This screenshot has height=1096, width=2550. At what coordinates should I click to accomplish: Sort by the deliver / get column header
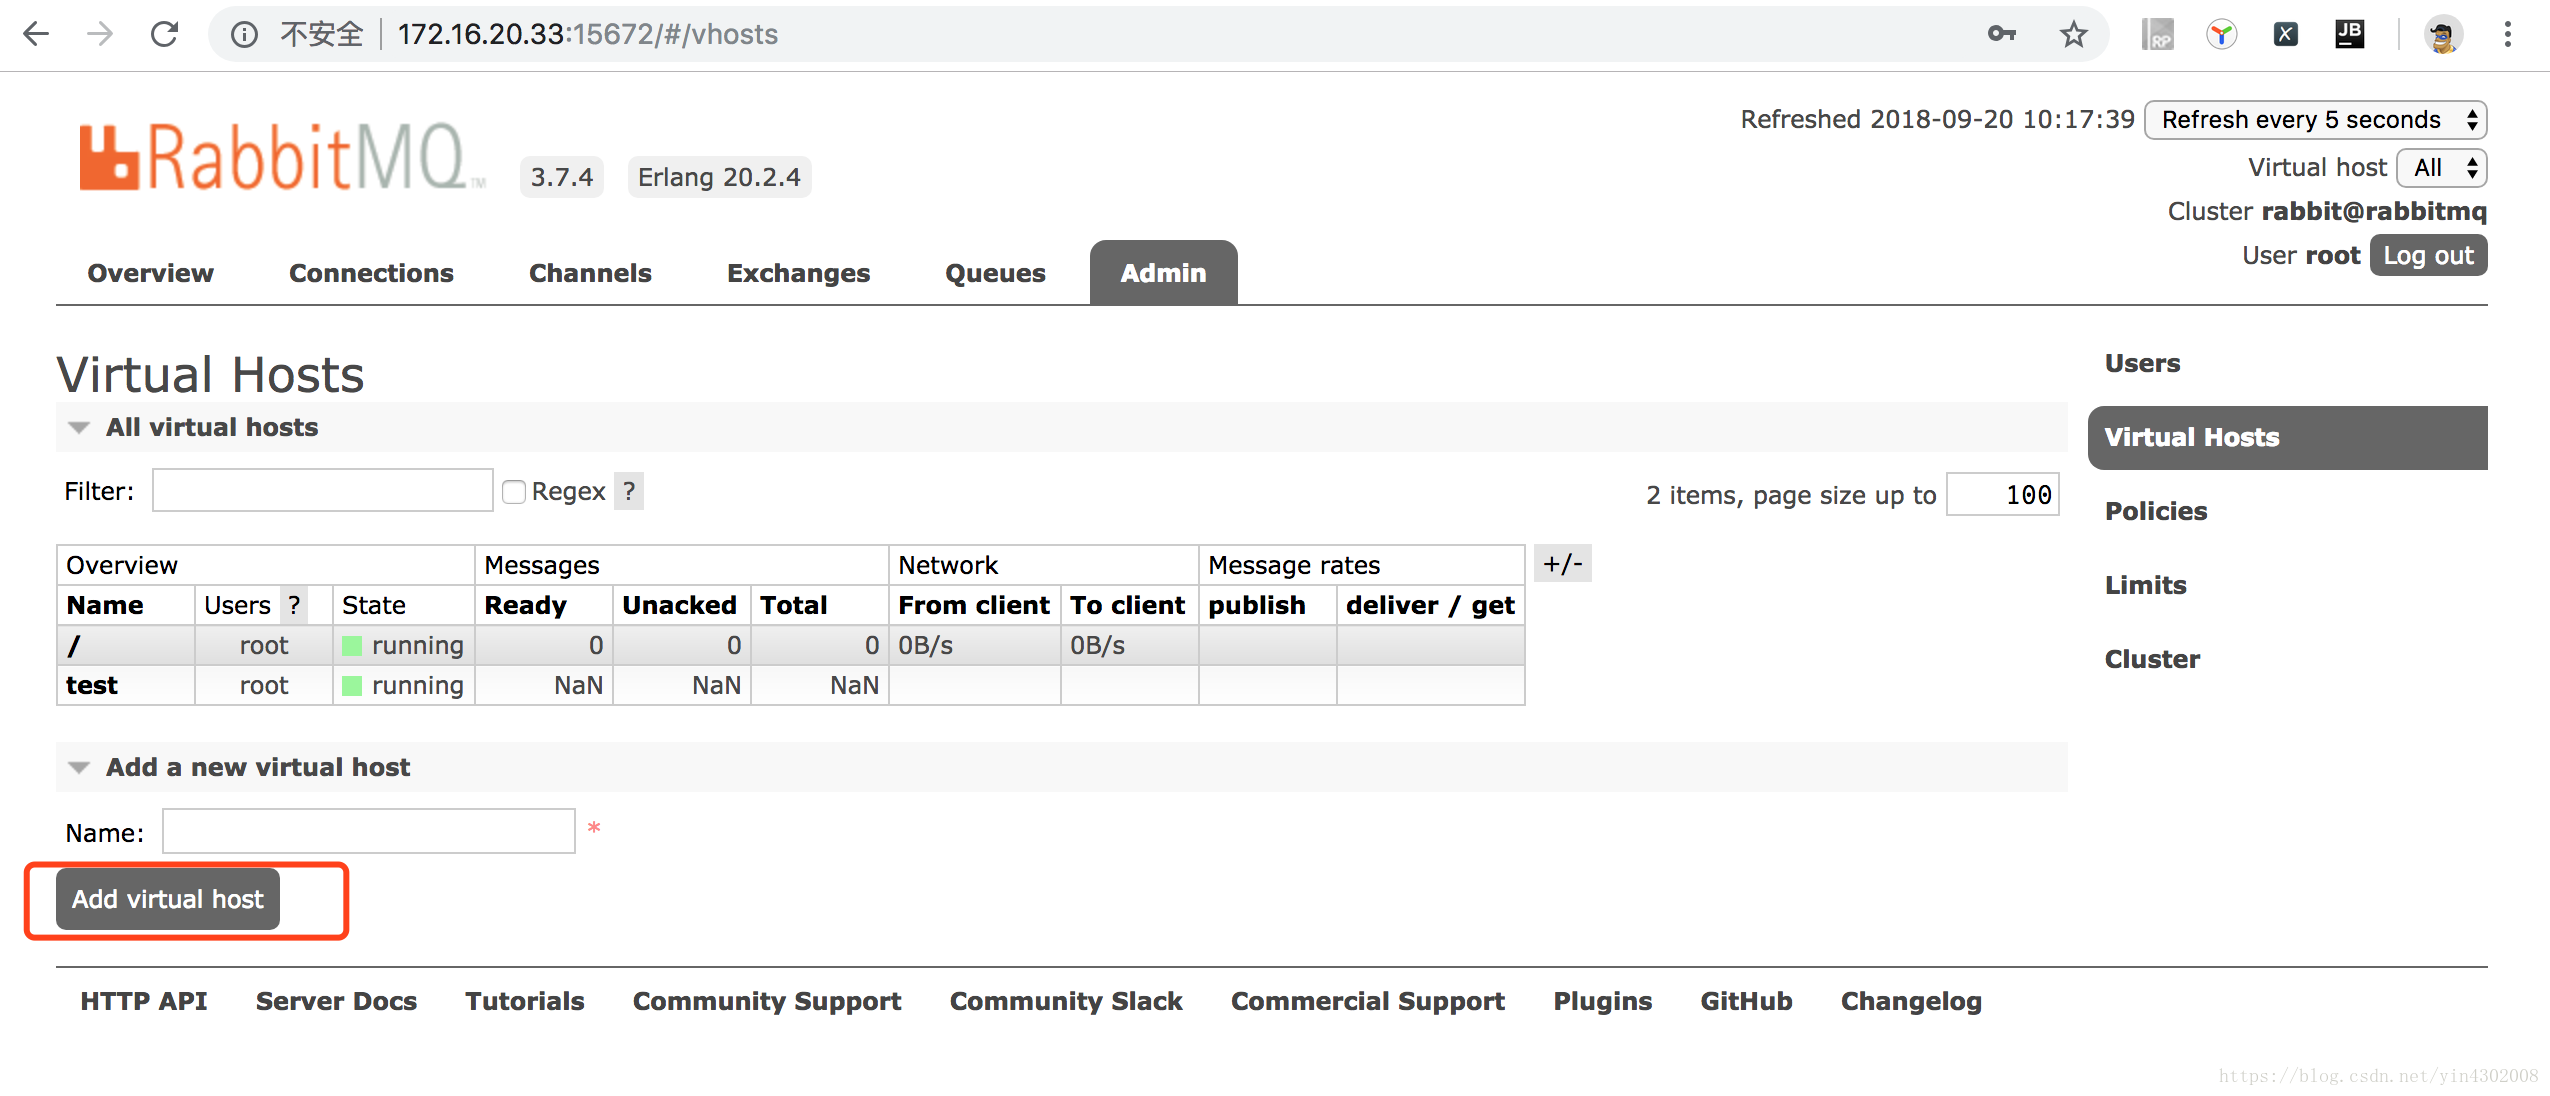1430,605
